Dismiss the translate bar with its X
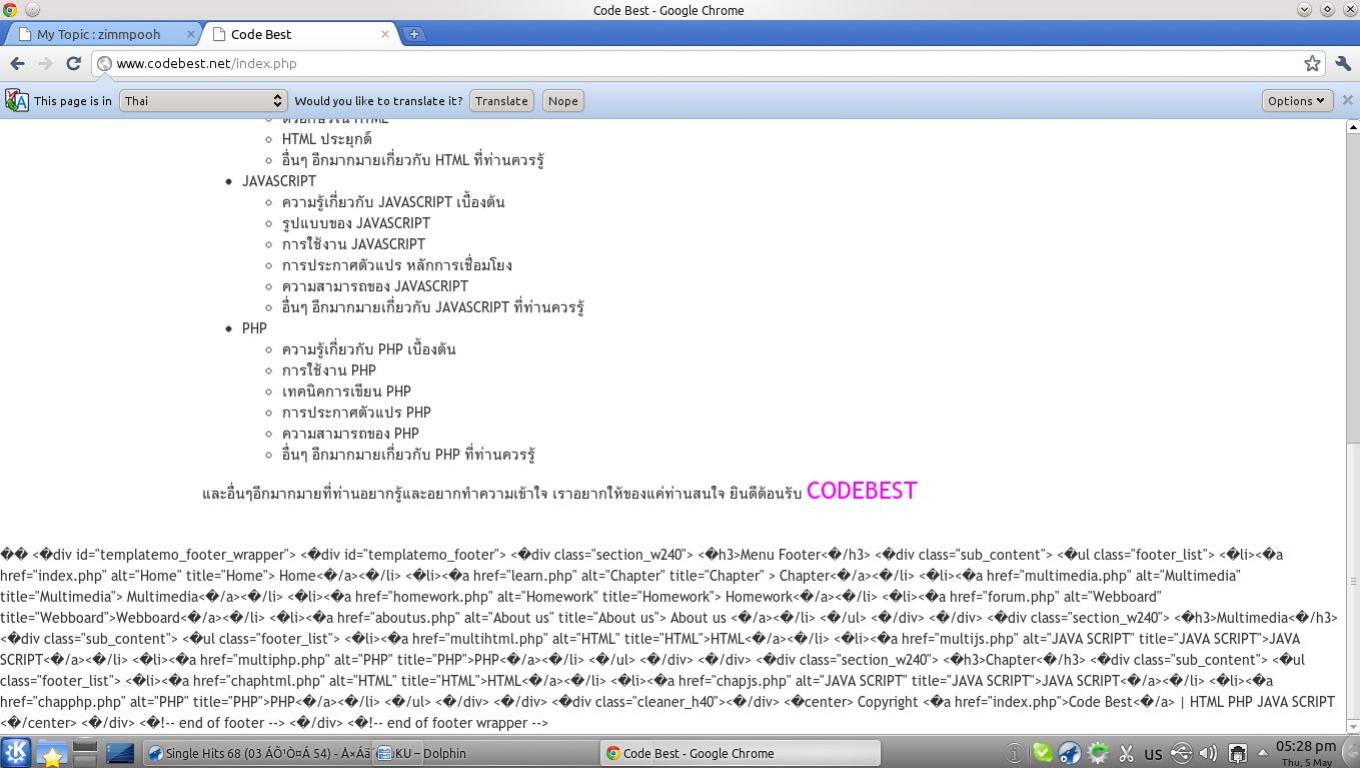Screen dimensions: 1360x768 1347,100
